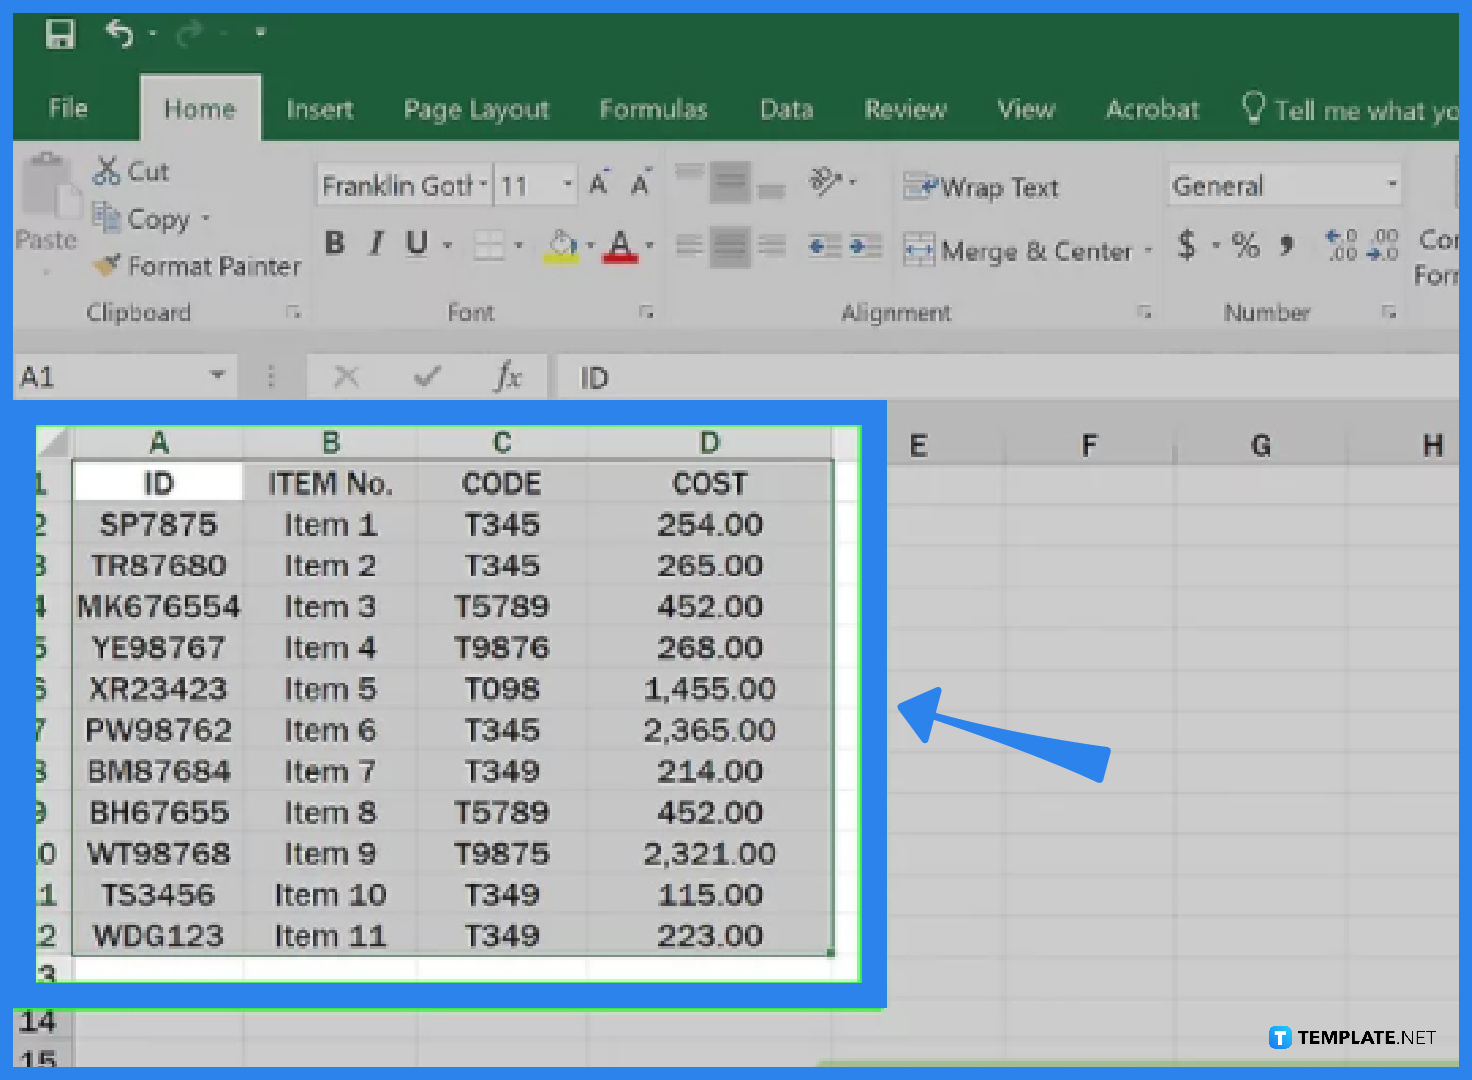
Task: Open the General number format dropdown
Action: point(1392,184)
